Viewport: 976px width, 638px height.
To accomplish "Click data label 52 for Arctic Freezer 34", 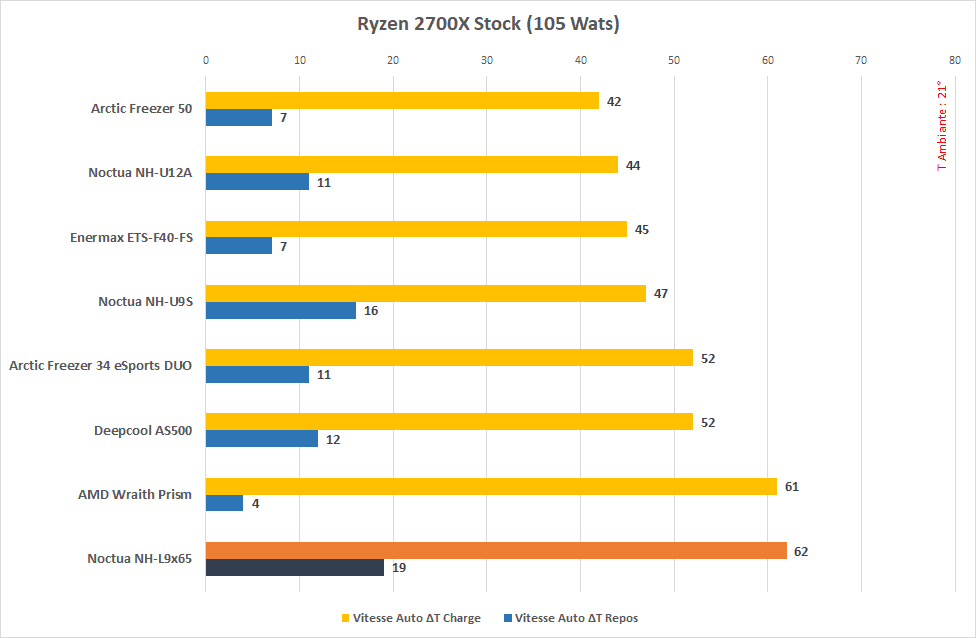I will point(708,359).
